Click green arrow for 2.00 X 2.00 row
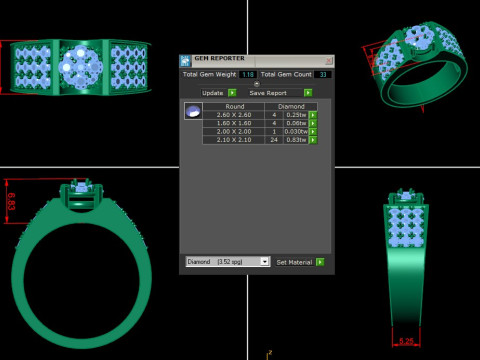 (x=313, y=132)
